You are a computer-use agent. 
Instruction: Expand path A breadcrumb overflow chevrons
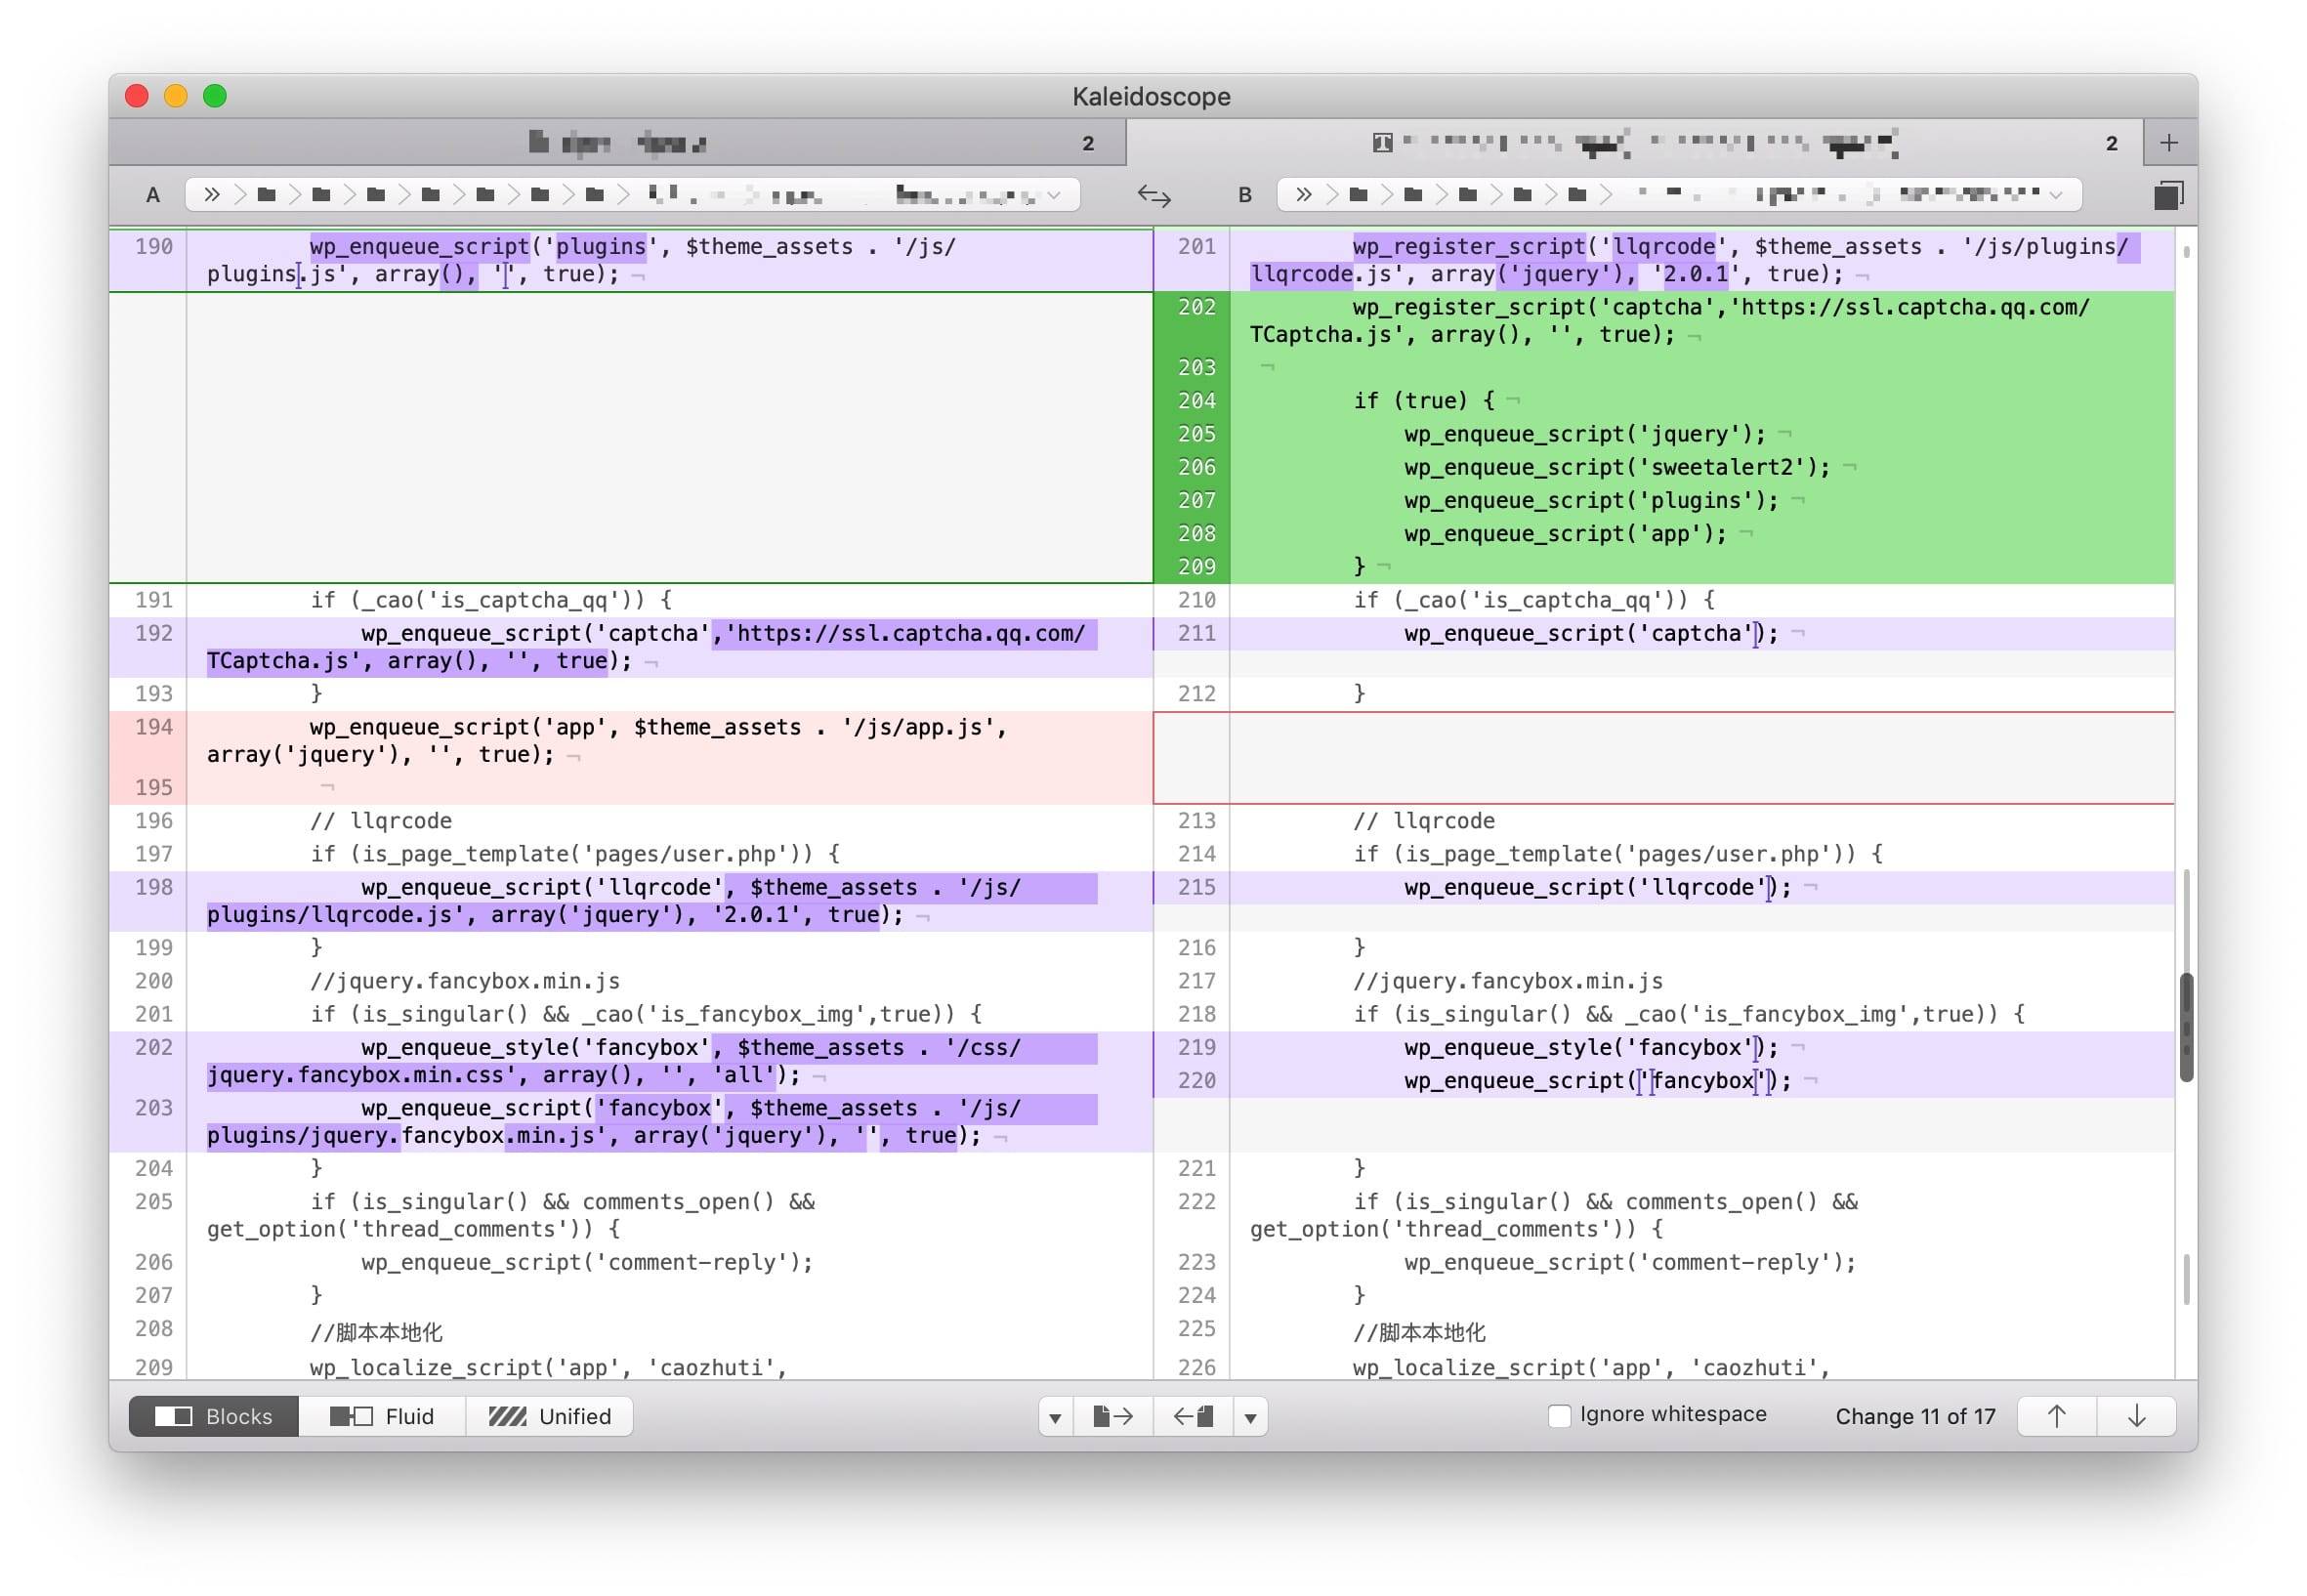point(211,195)
